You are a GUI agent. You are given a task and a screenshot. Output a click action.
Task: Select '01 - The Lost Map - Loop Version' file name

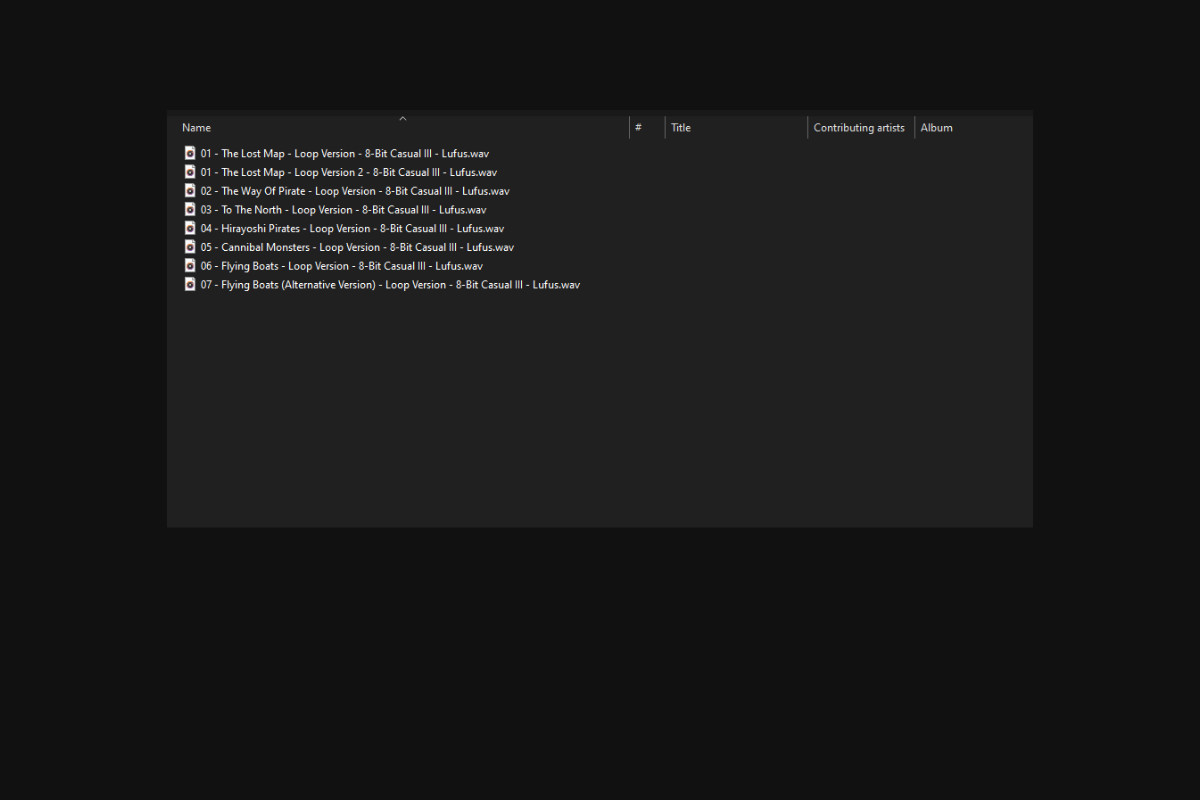point(345,154)
